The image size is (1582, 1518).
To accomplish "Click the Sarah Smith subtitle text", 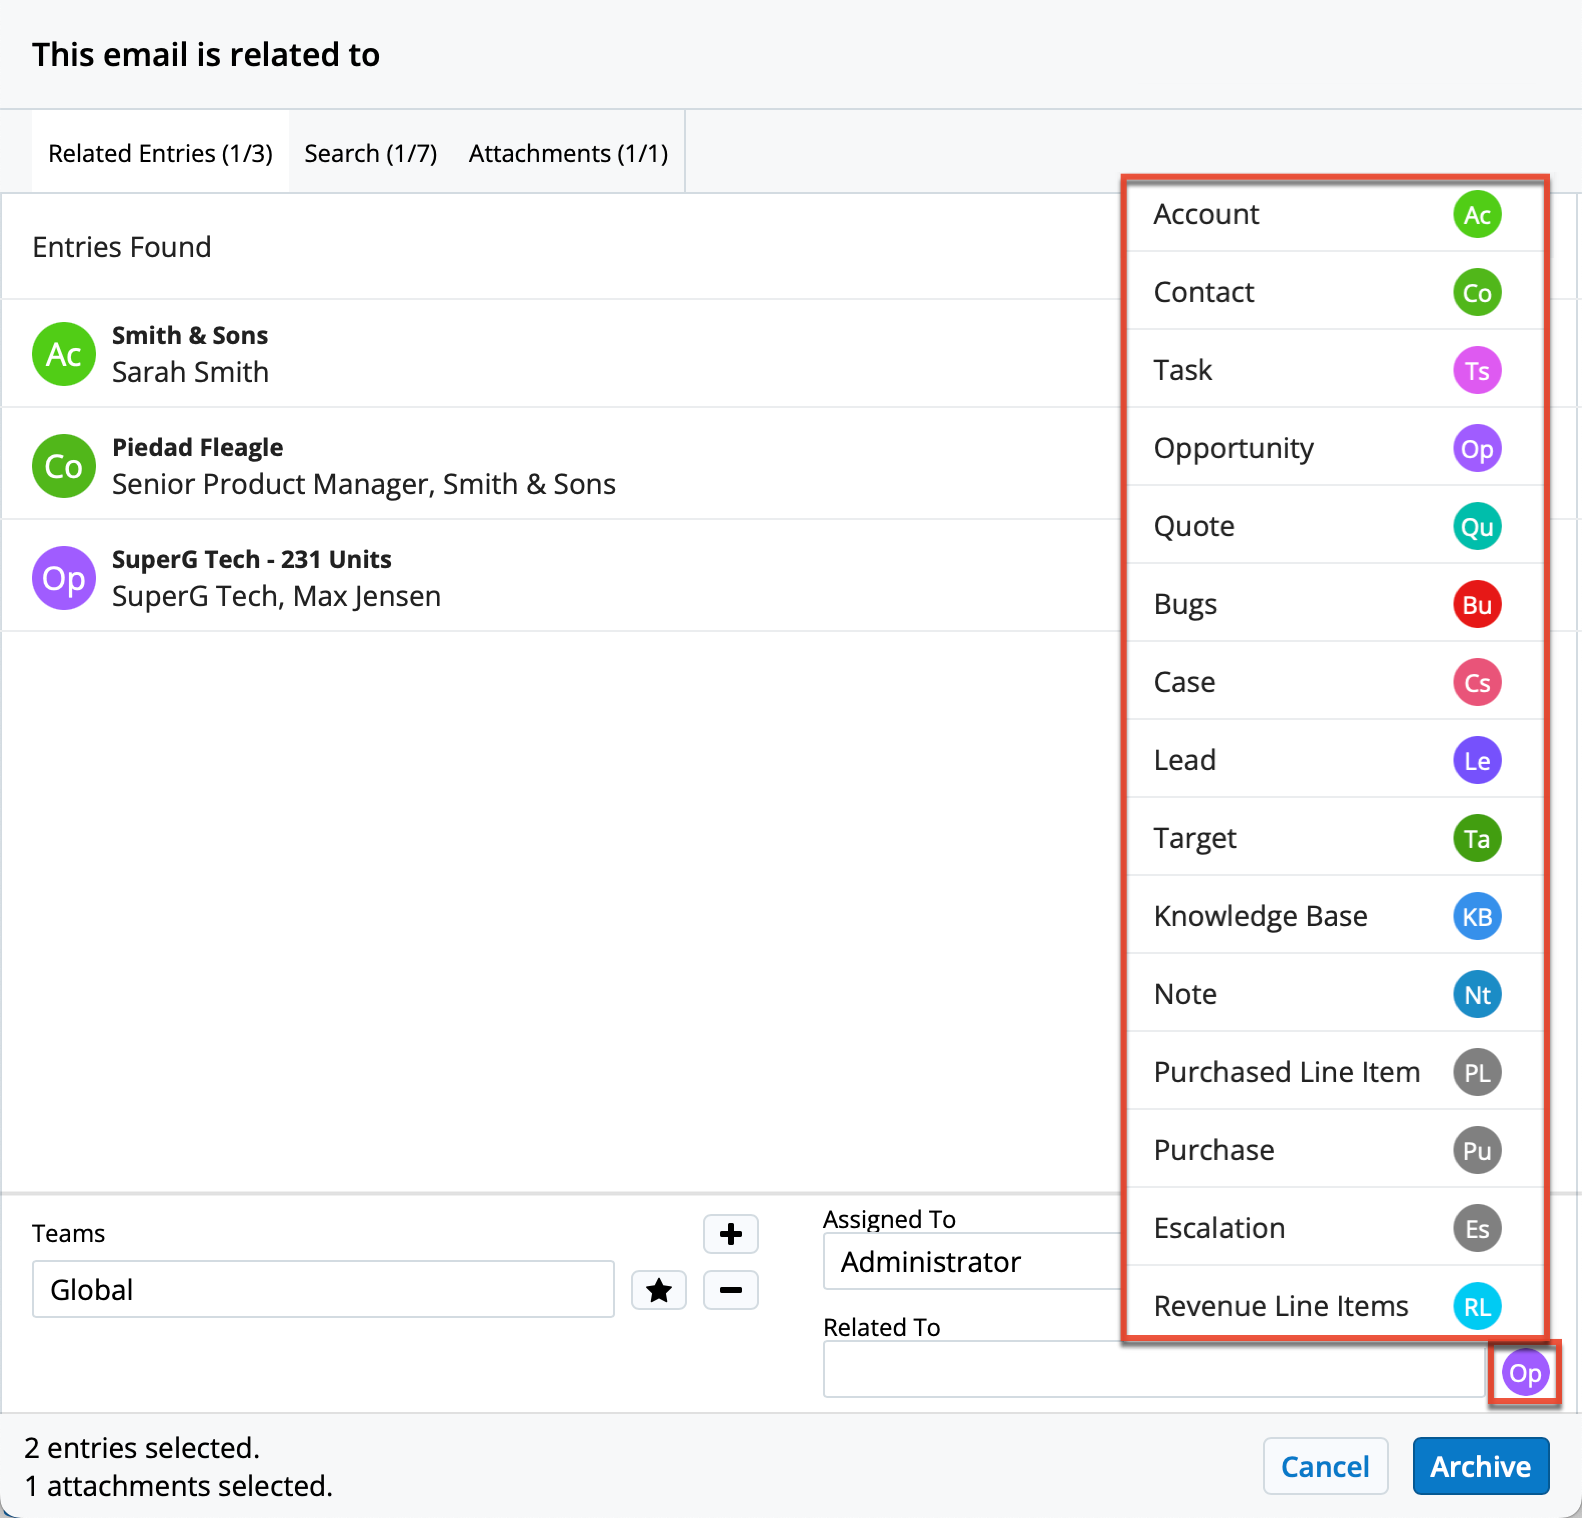I will tap(190, 372).
